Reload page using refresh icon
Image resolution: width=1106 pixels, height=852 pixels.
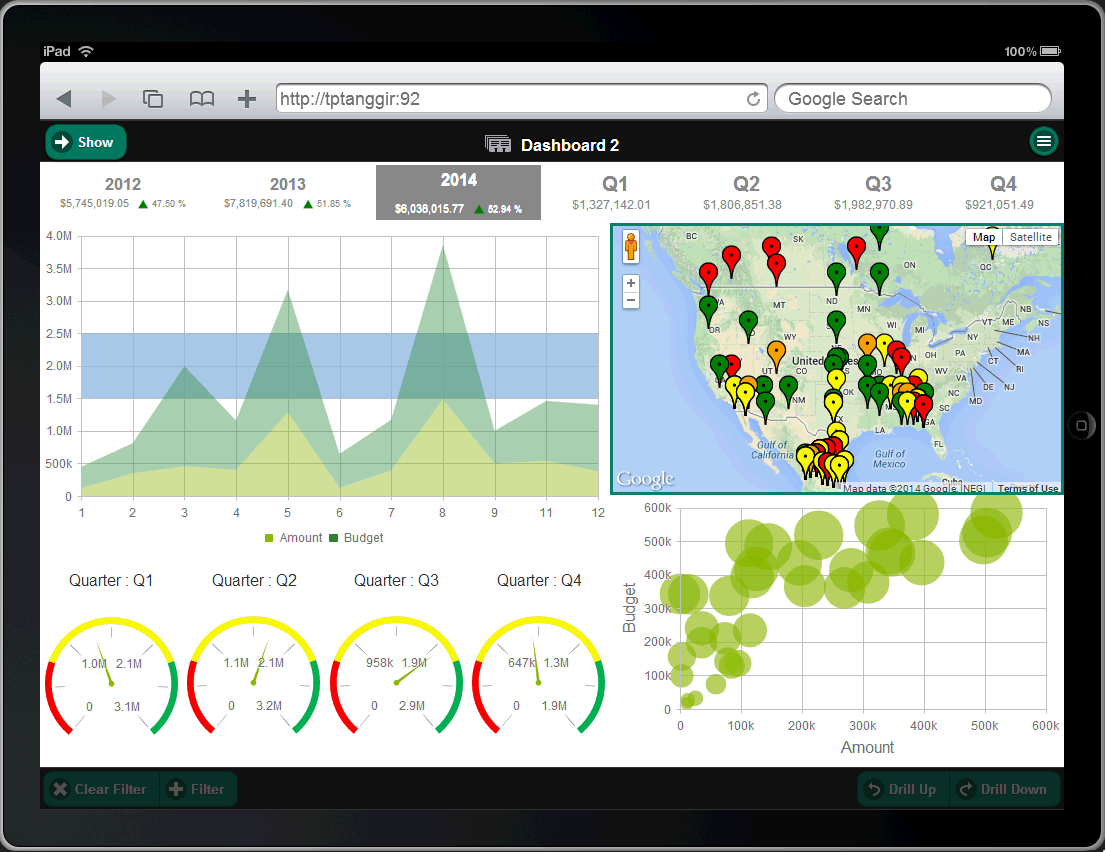[x=753, y=99]
